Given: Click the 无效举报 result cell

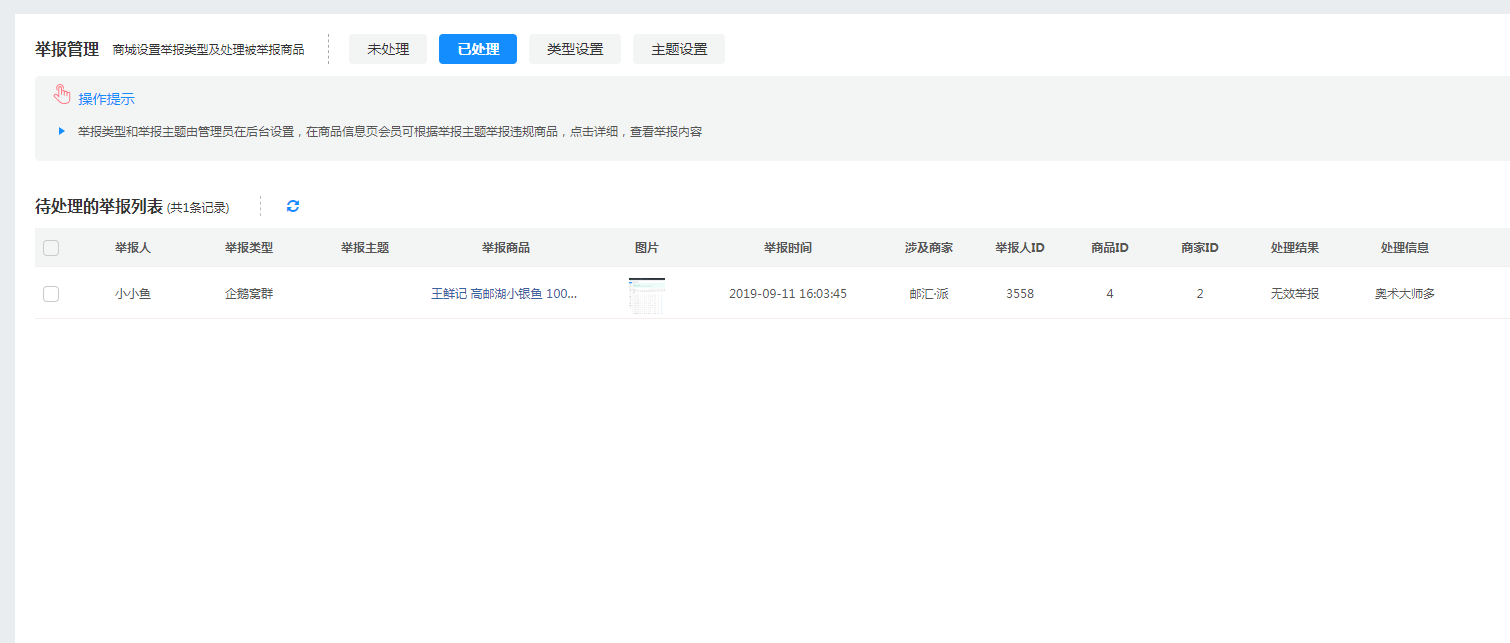Looking at the screenshot, I should 1295,294.
